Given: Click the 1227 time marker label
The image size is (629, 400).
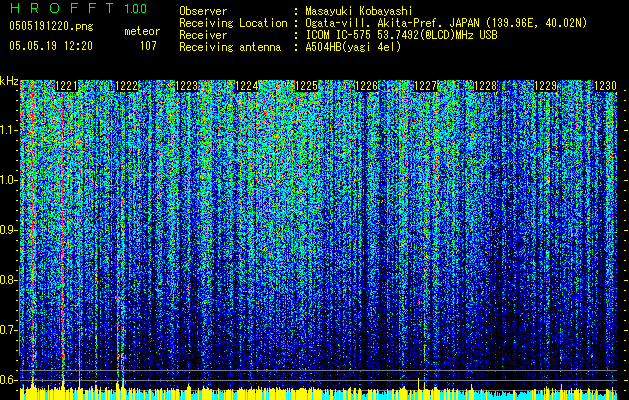Looking at the screenshot, I should pyautogui.click(x=425, y=86).
